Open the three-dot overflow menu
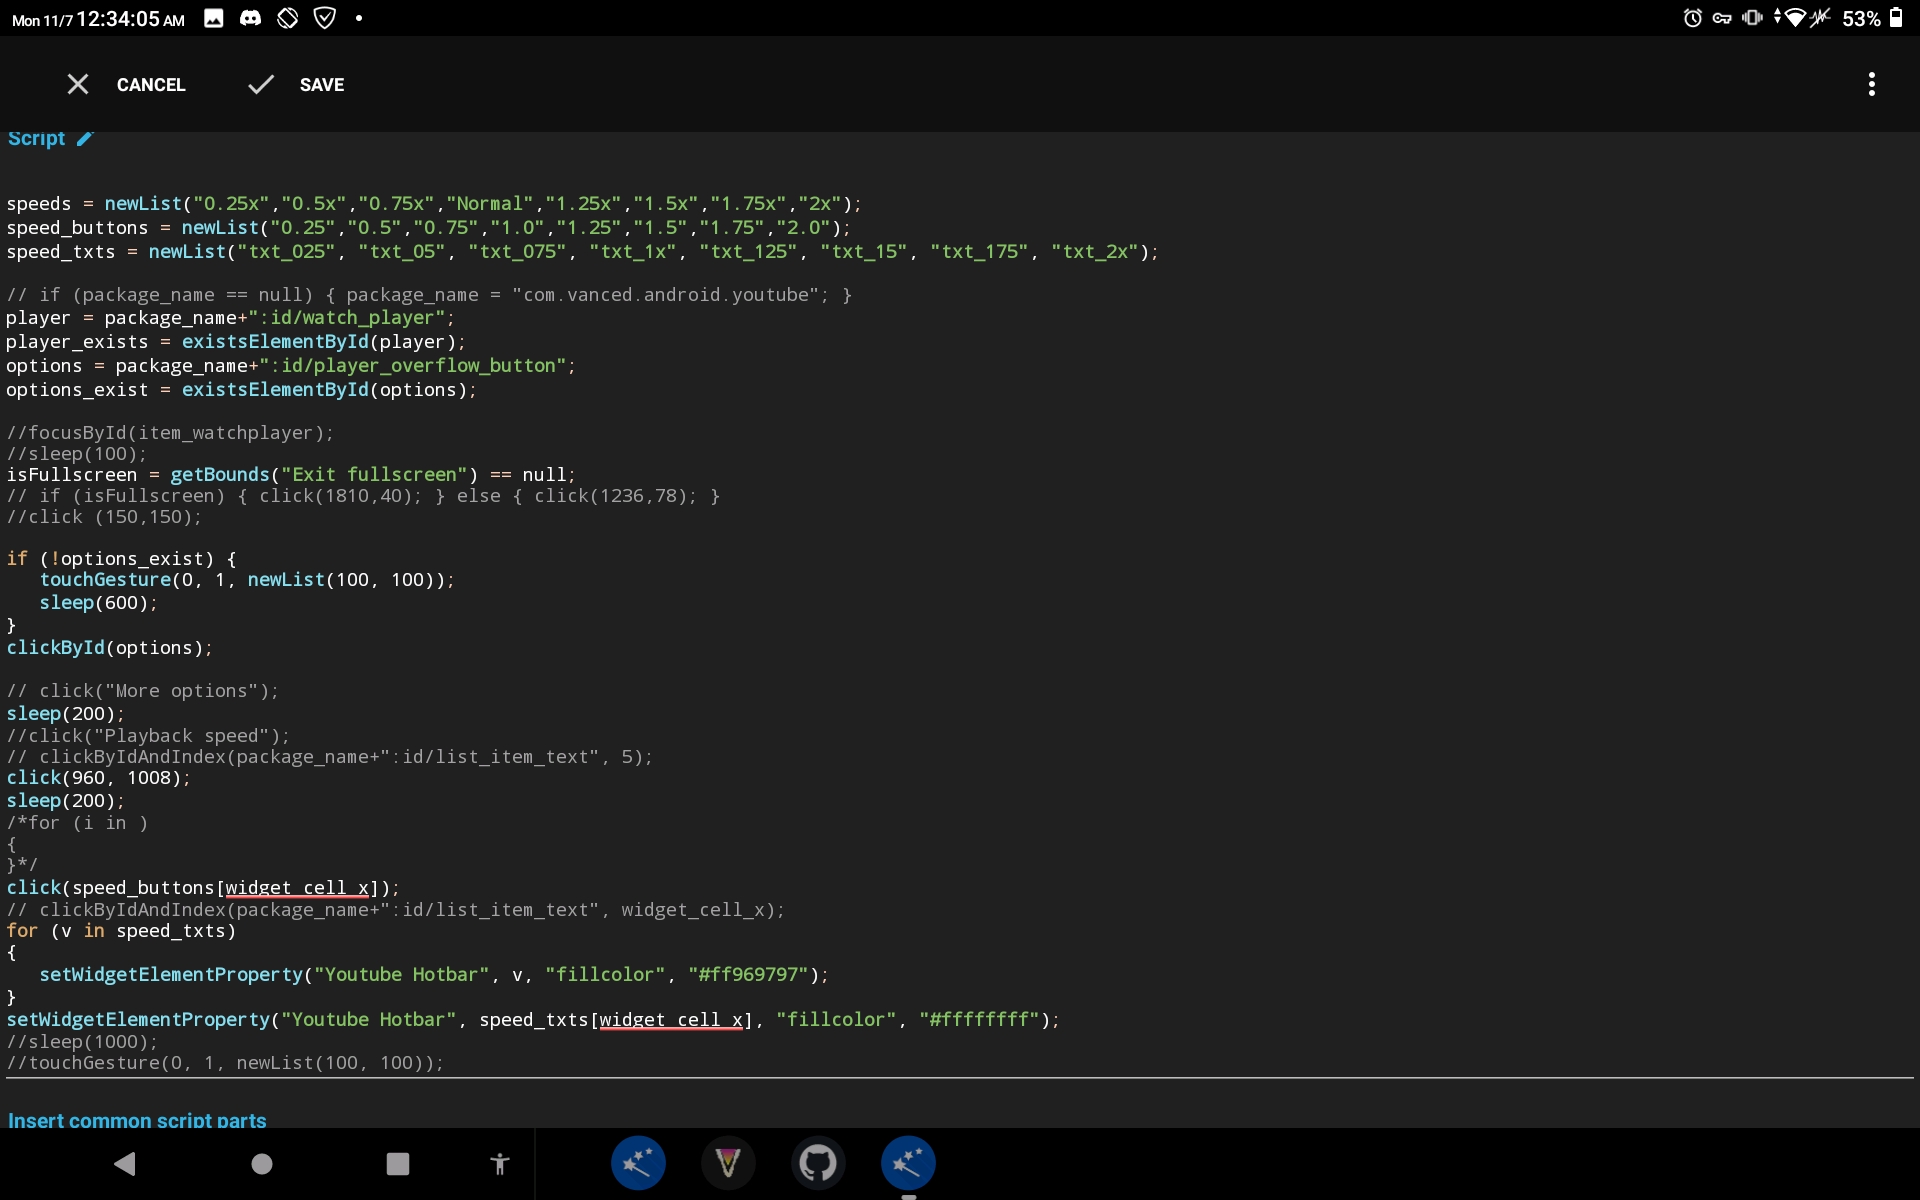This screenshot has height=1200, width=1920. (1871, 84)
